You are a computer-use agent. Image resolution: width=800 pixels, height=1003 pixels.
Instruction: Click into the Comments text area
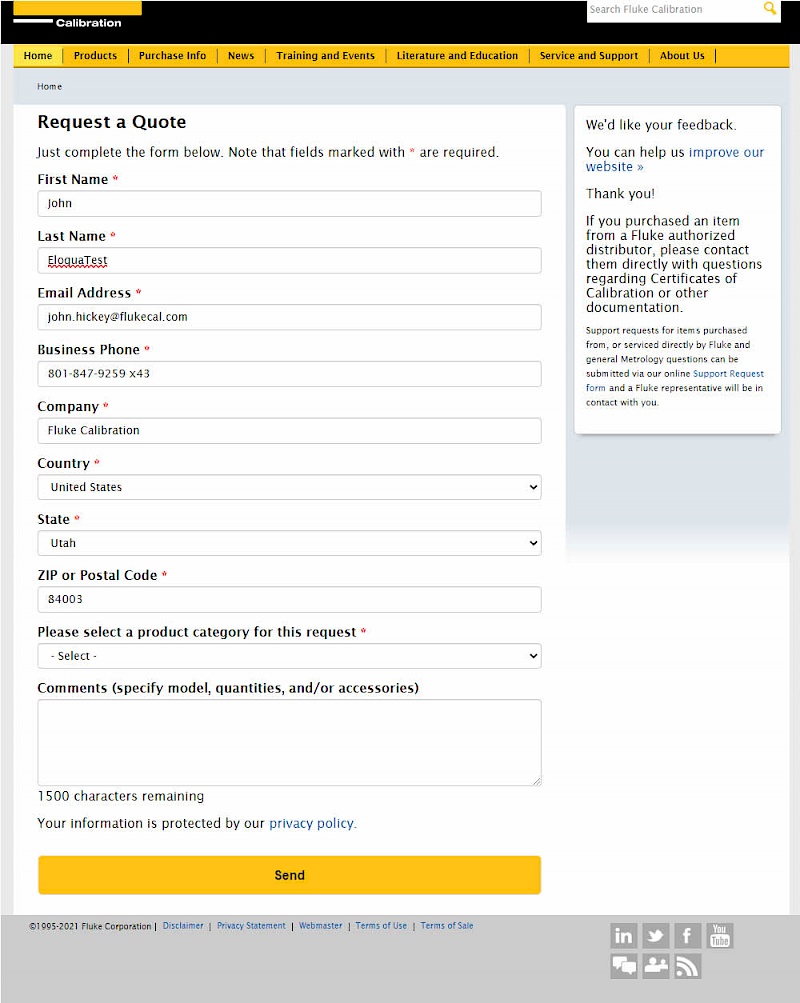tap(289, 742)
